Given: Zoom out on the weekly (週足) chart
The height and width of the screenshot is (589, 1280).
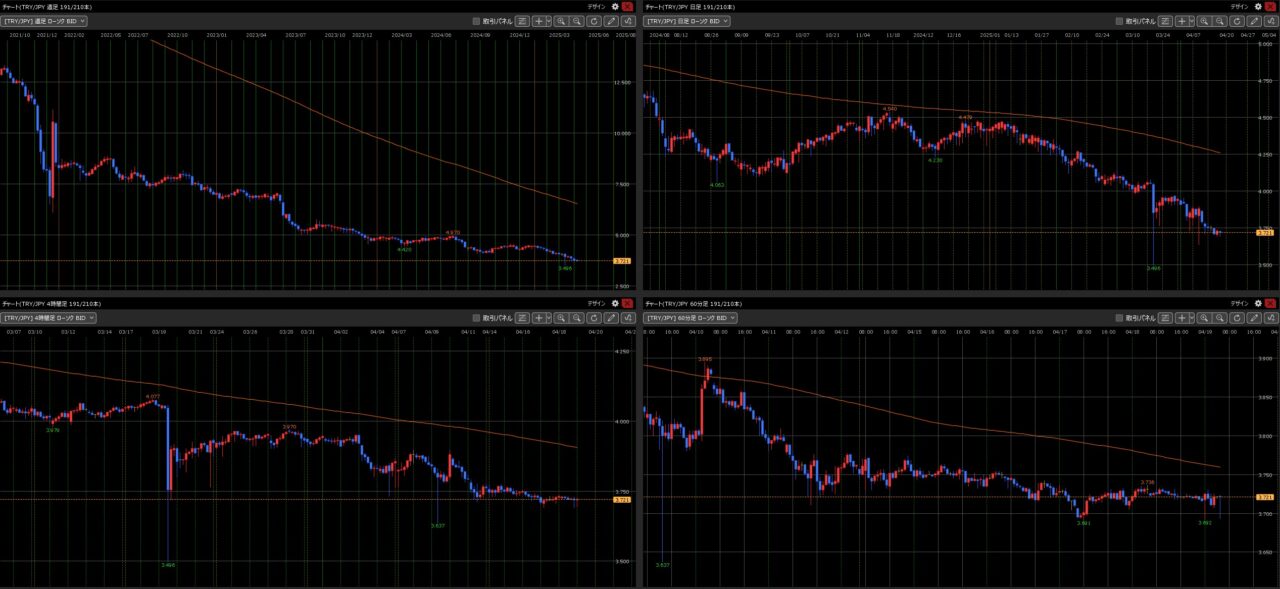Looking at the screenshot, I should click(578, 20).
